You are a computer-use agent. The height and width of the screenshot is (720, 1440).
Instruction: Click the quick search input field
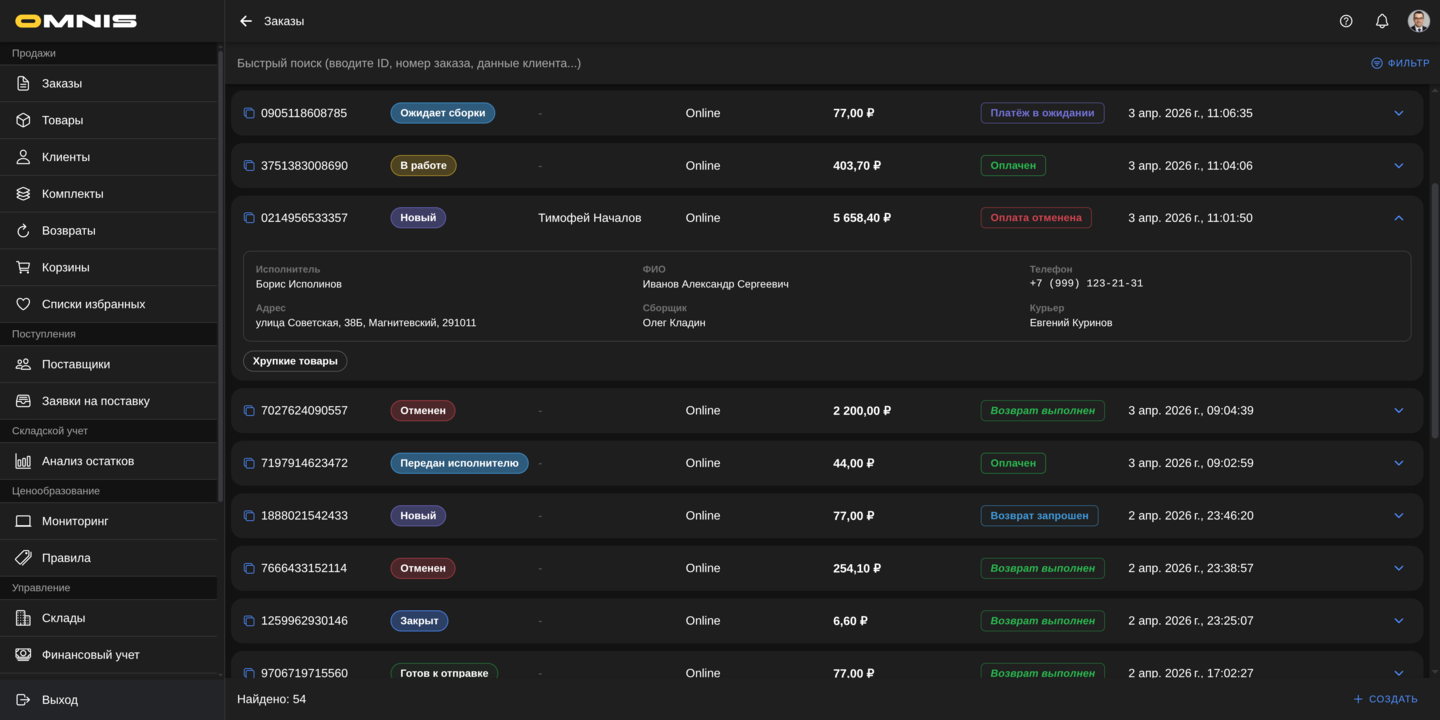pos(700,63)
